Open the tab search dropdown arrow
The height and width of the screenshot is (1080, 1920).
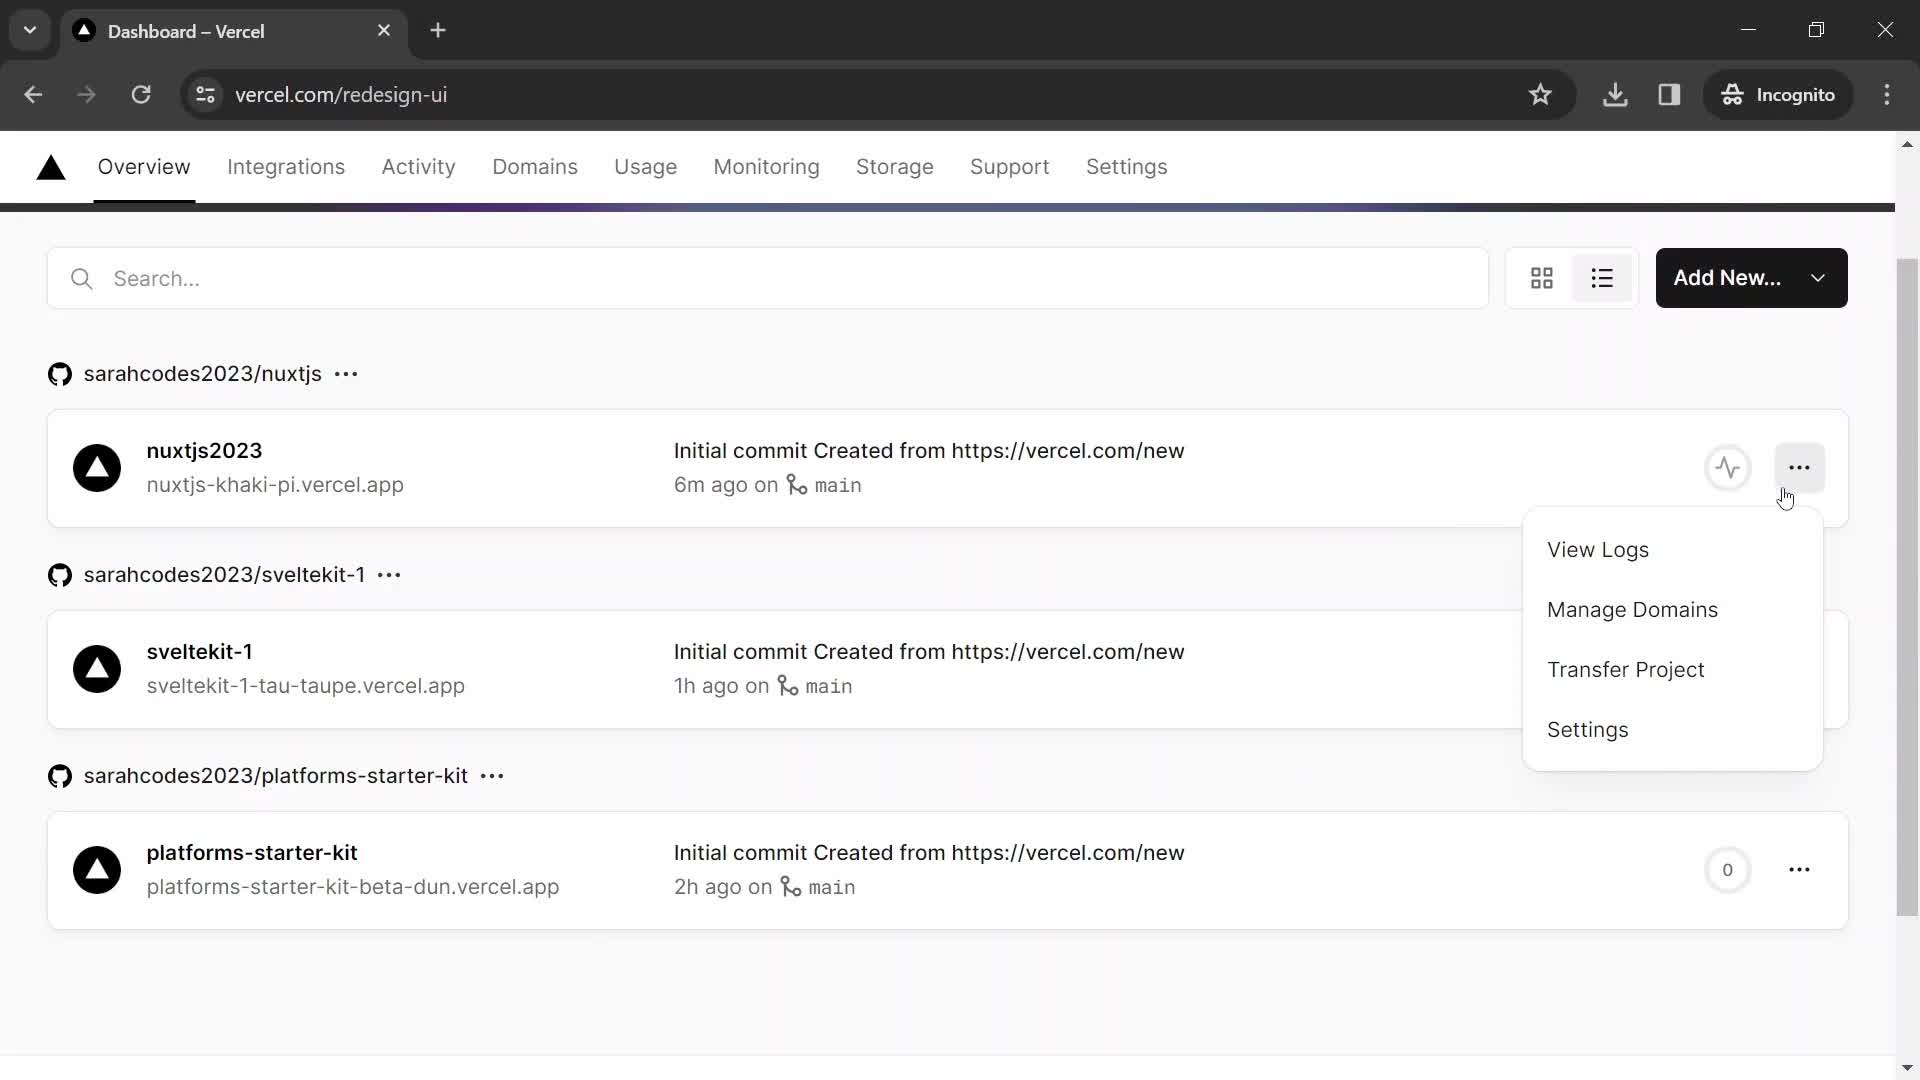[x=30, y=30]
